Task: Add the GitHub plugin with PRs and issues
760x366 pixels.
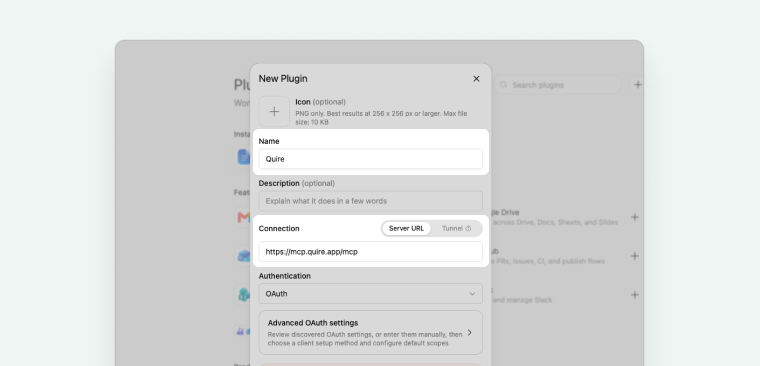Action: click(x=634, y=256)
